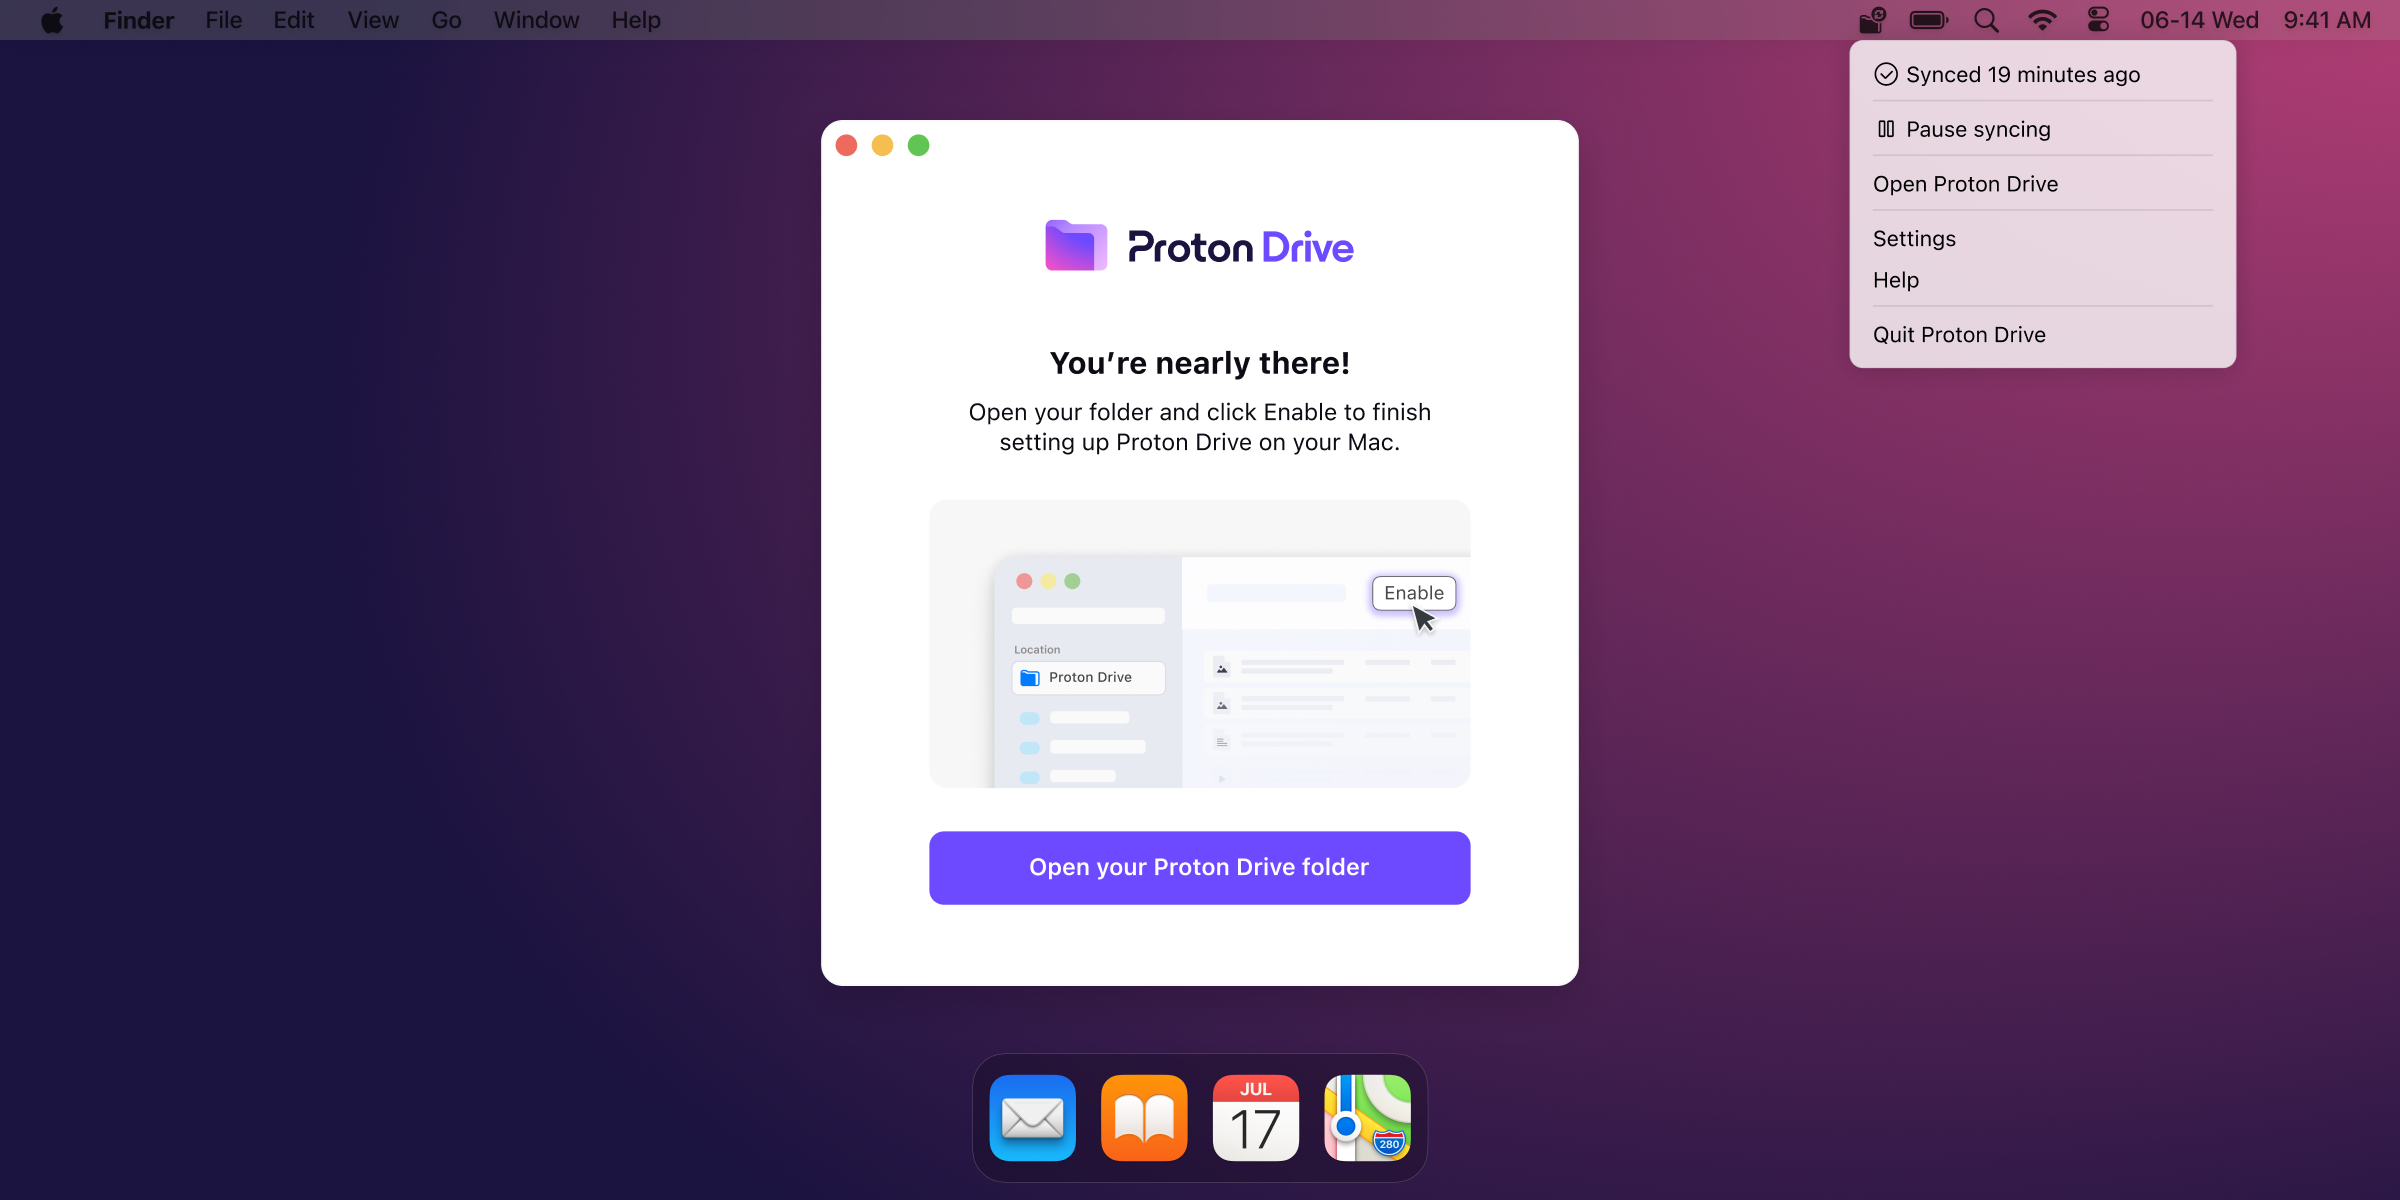2400x1200 pixels.
Task: Open Calendar app from the Dock
Action: [1255, 1117]
